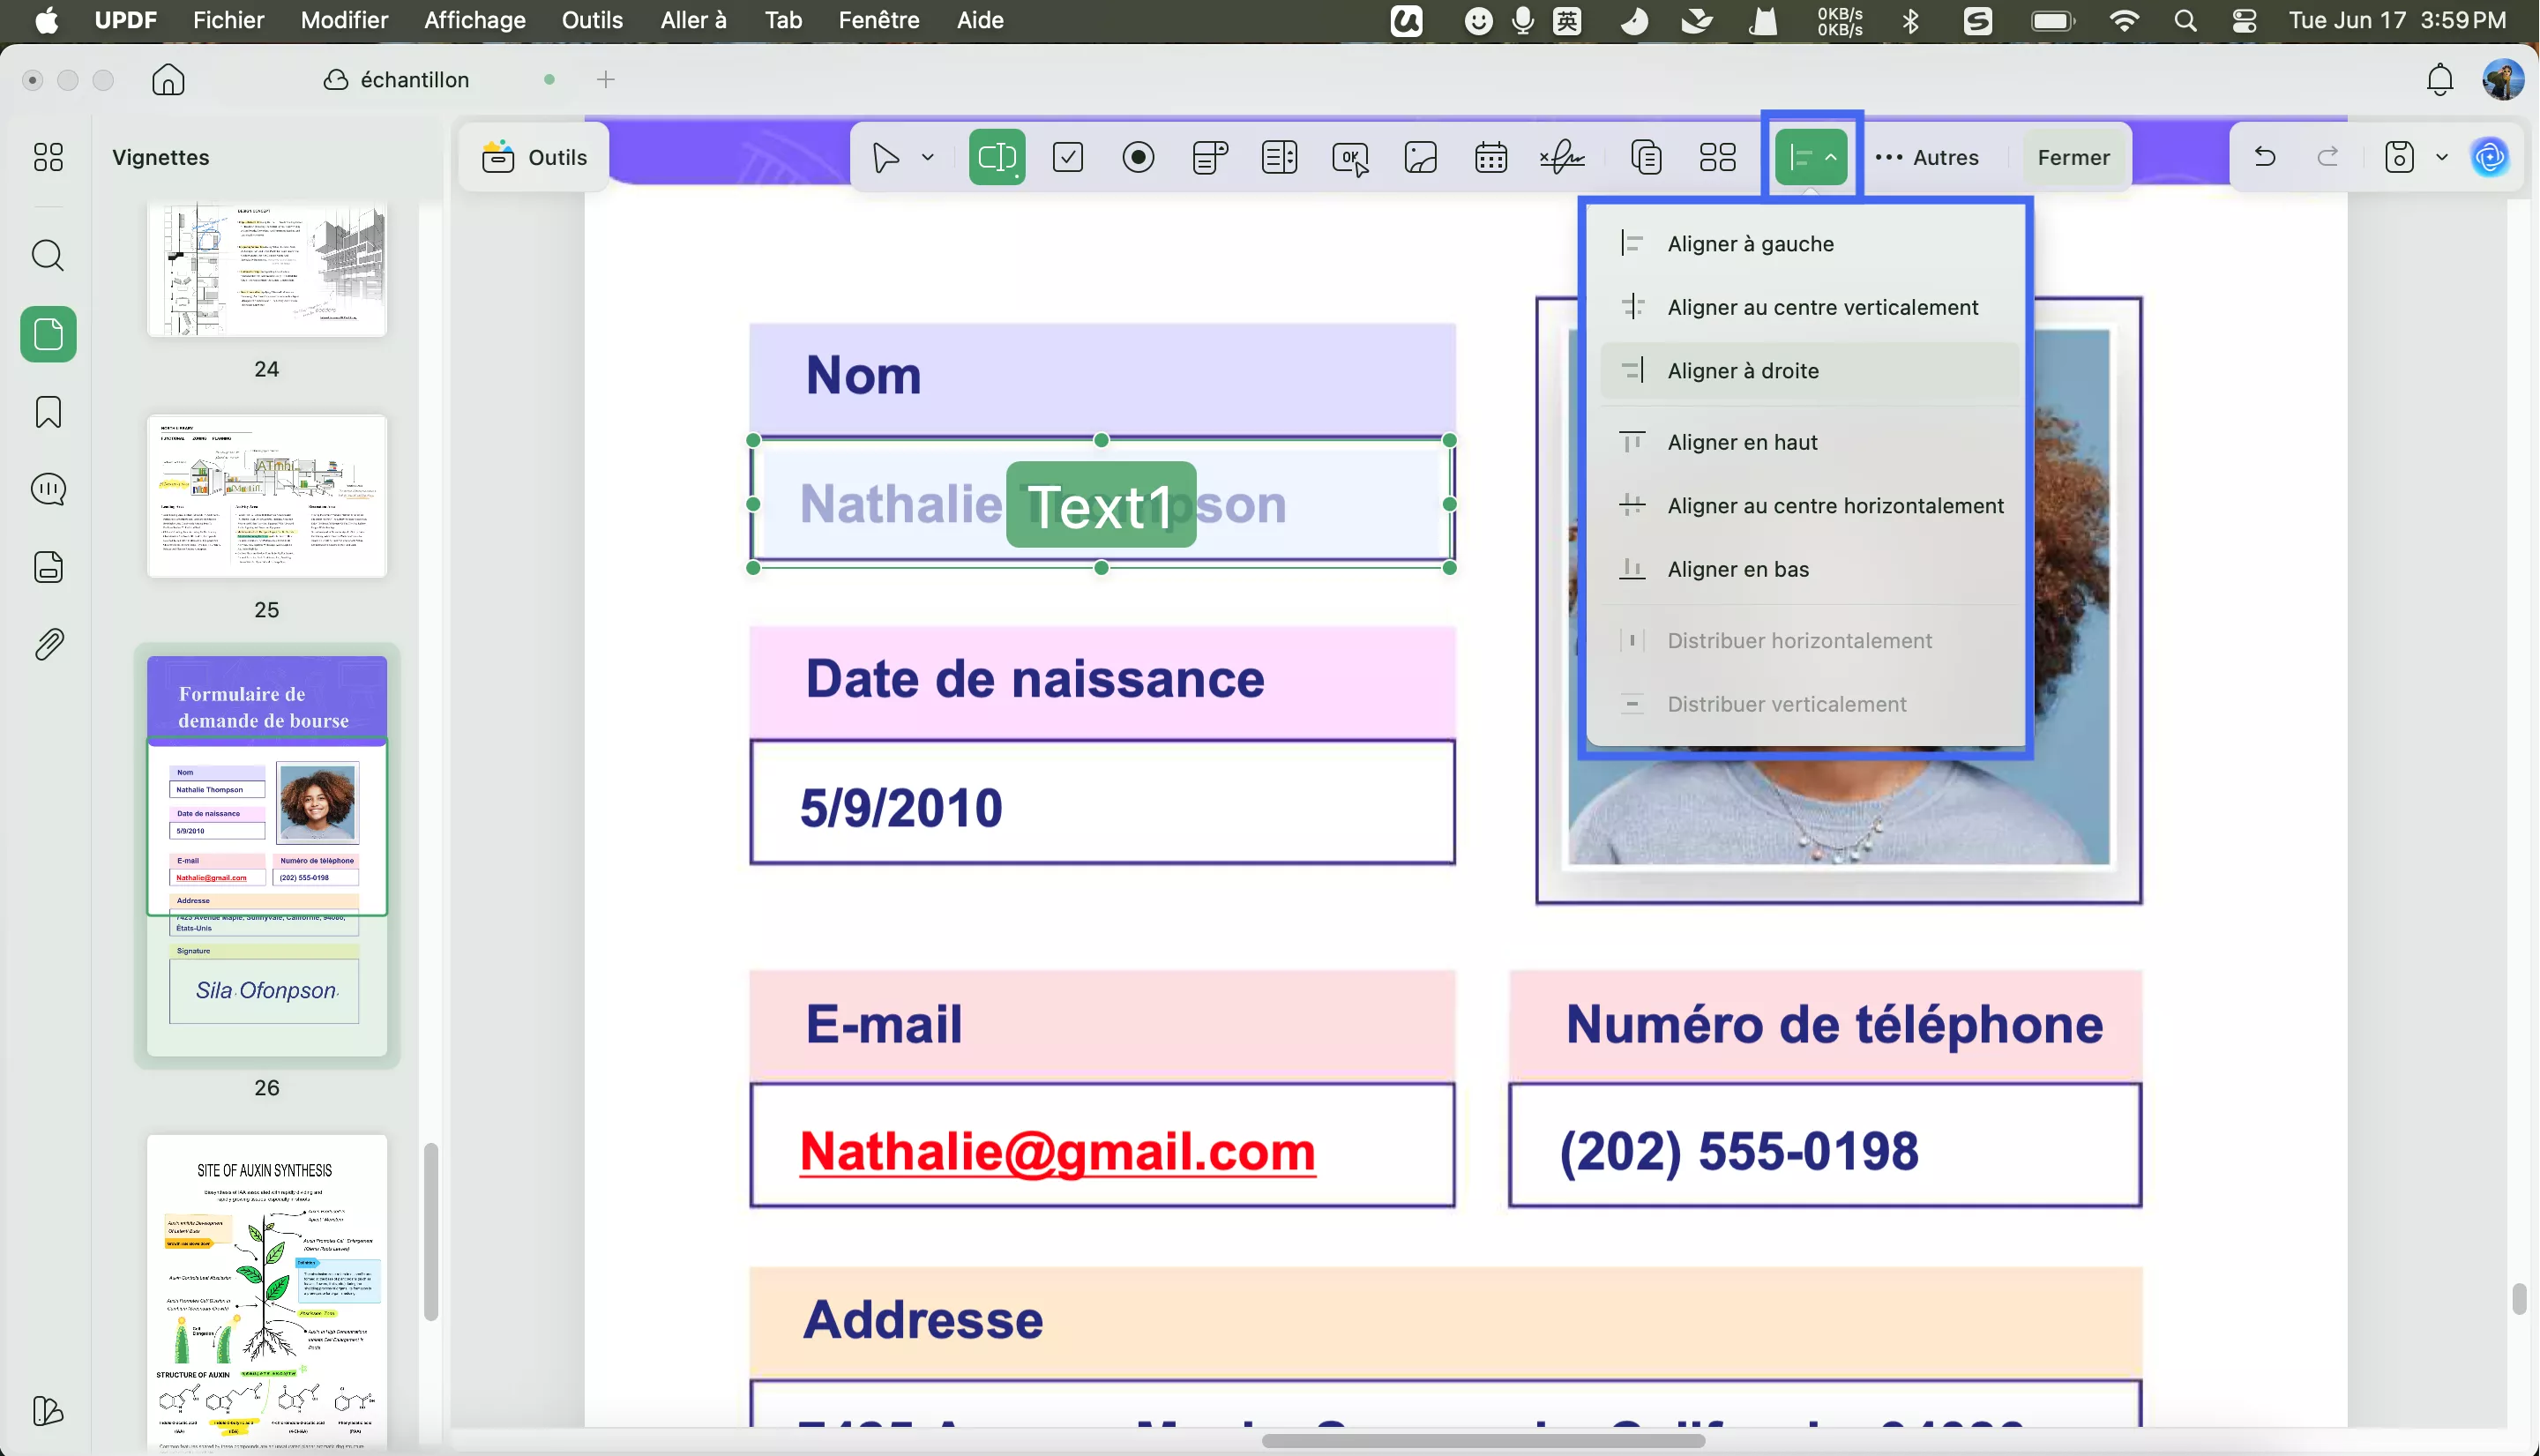Select the radio button form tool
The width and height of the screenshot is (2540, 1456).
1138,157
